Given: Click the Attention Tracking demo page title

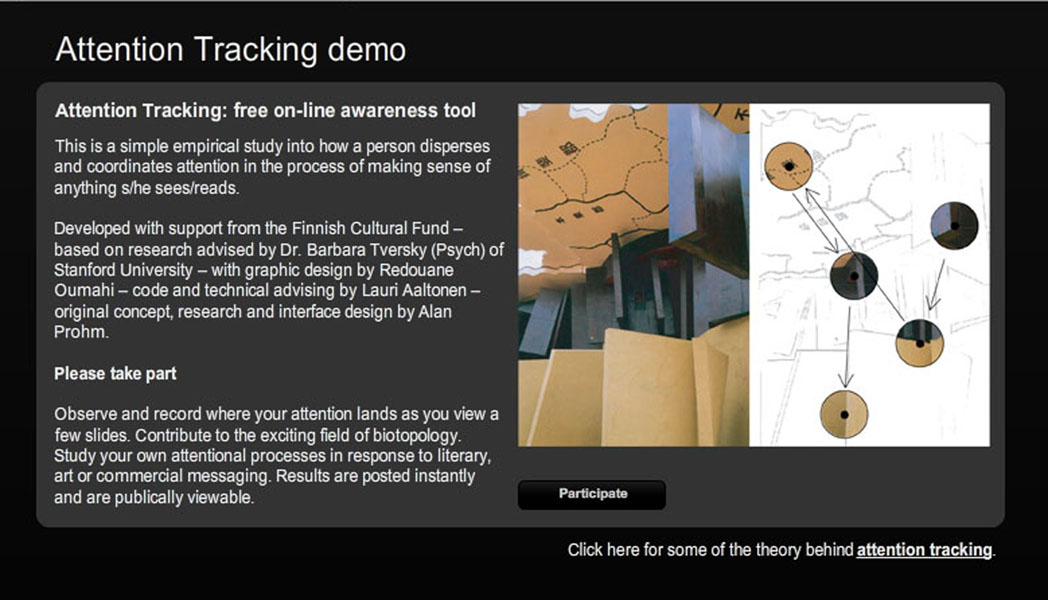Looking at the screenshot, I should point(232,47).
